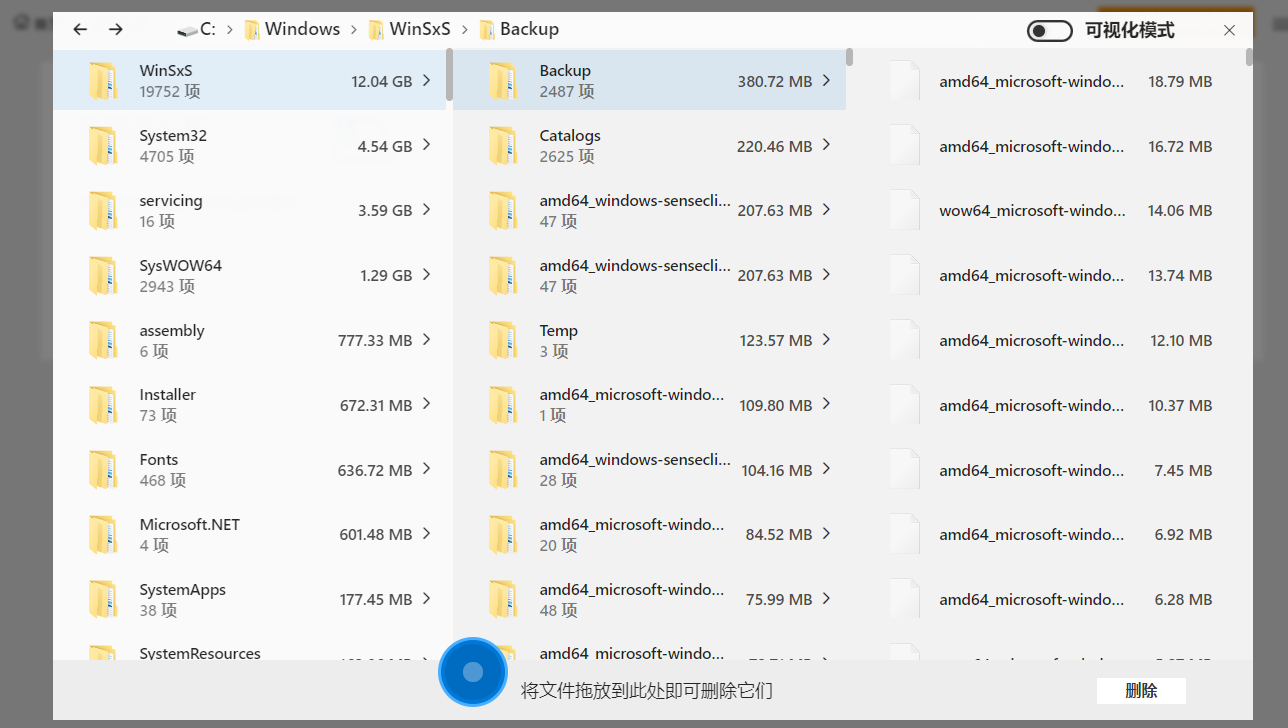Viewport: 1288px width, 728px height.
Task: Click the right column scrollbar
Action: coord(1249,57)
